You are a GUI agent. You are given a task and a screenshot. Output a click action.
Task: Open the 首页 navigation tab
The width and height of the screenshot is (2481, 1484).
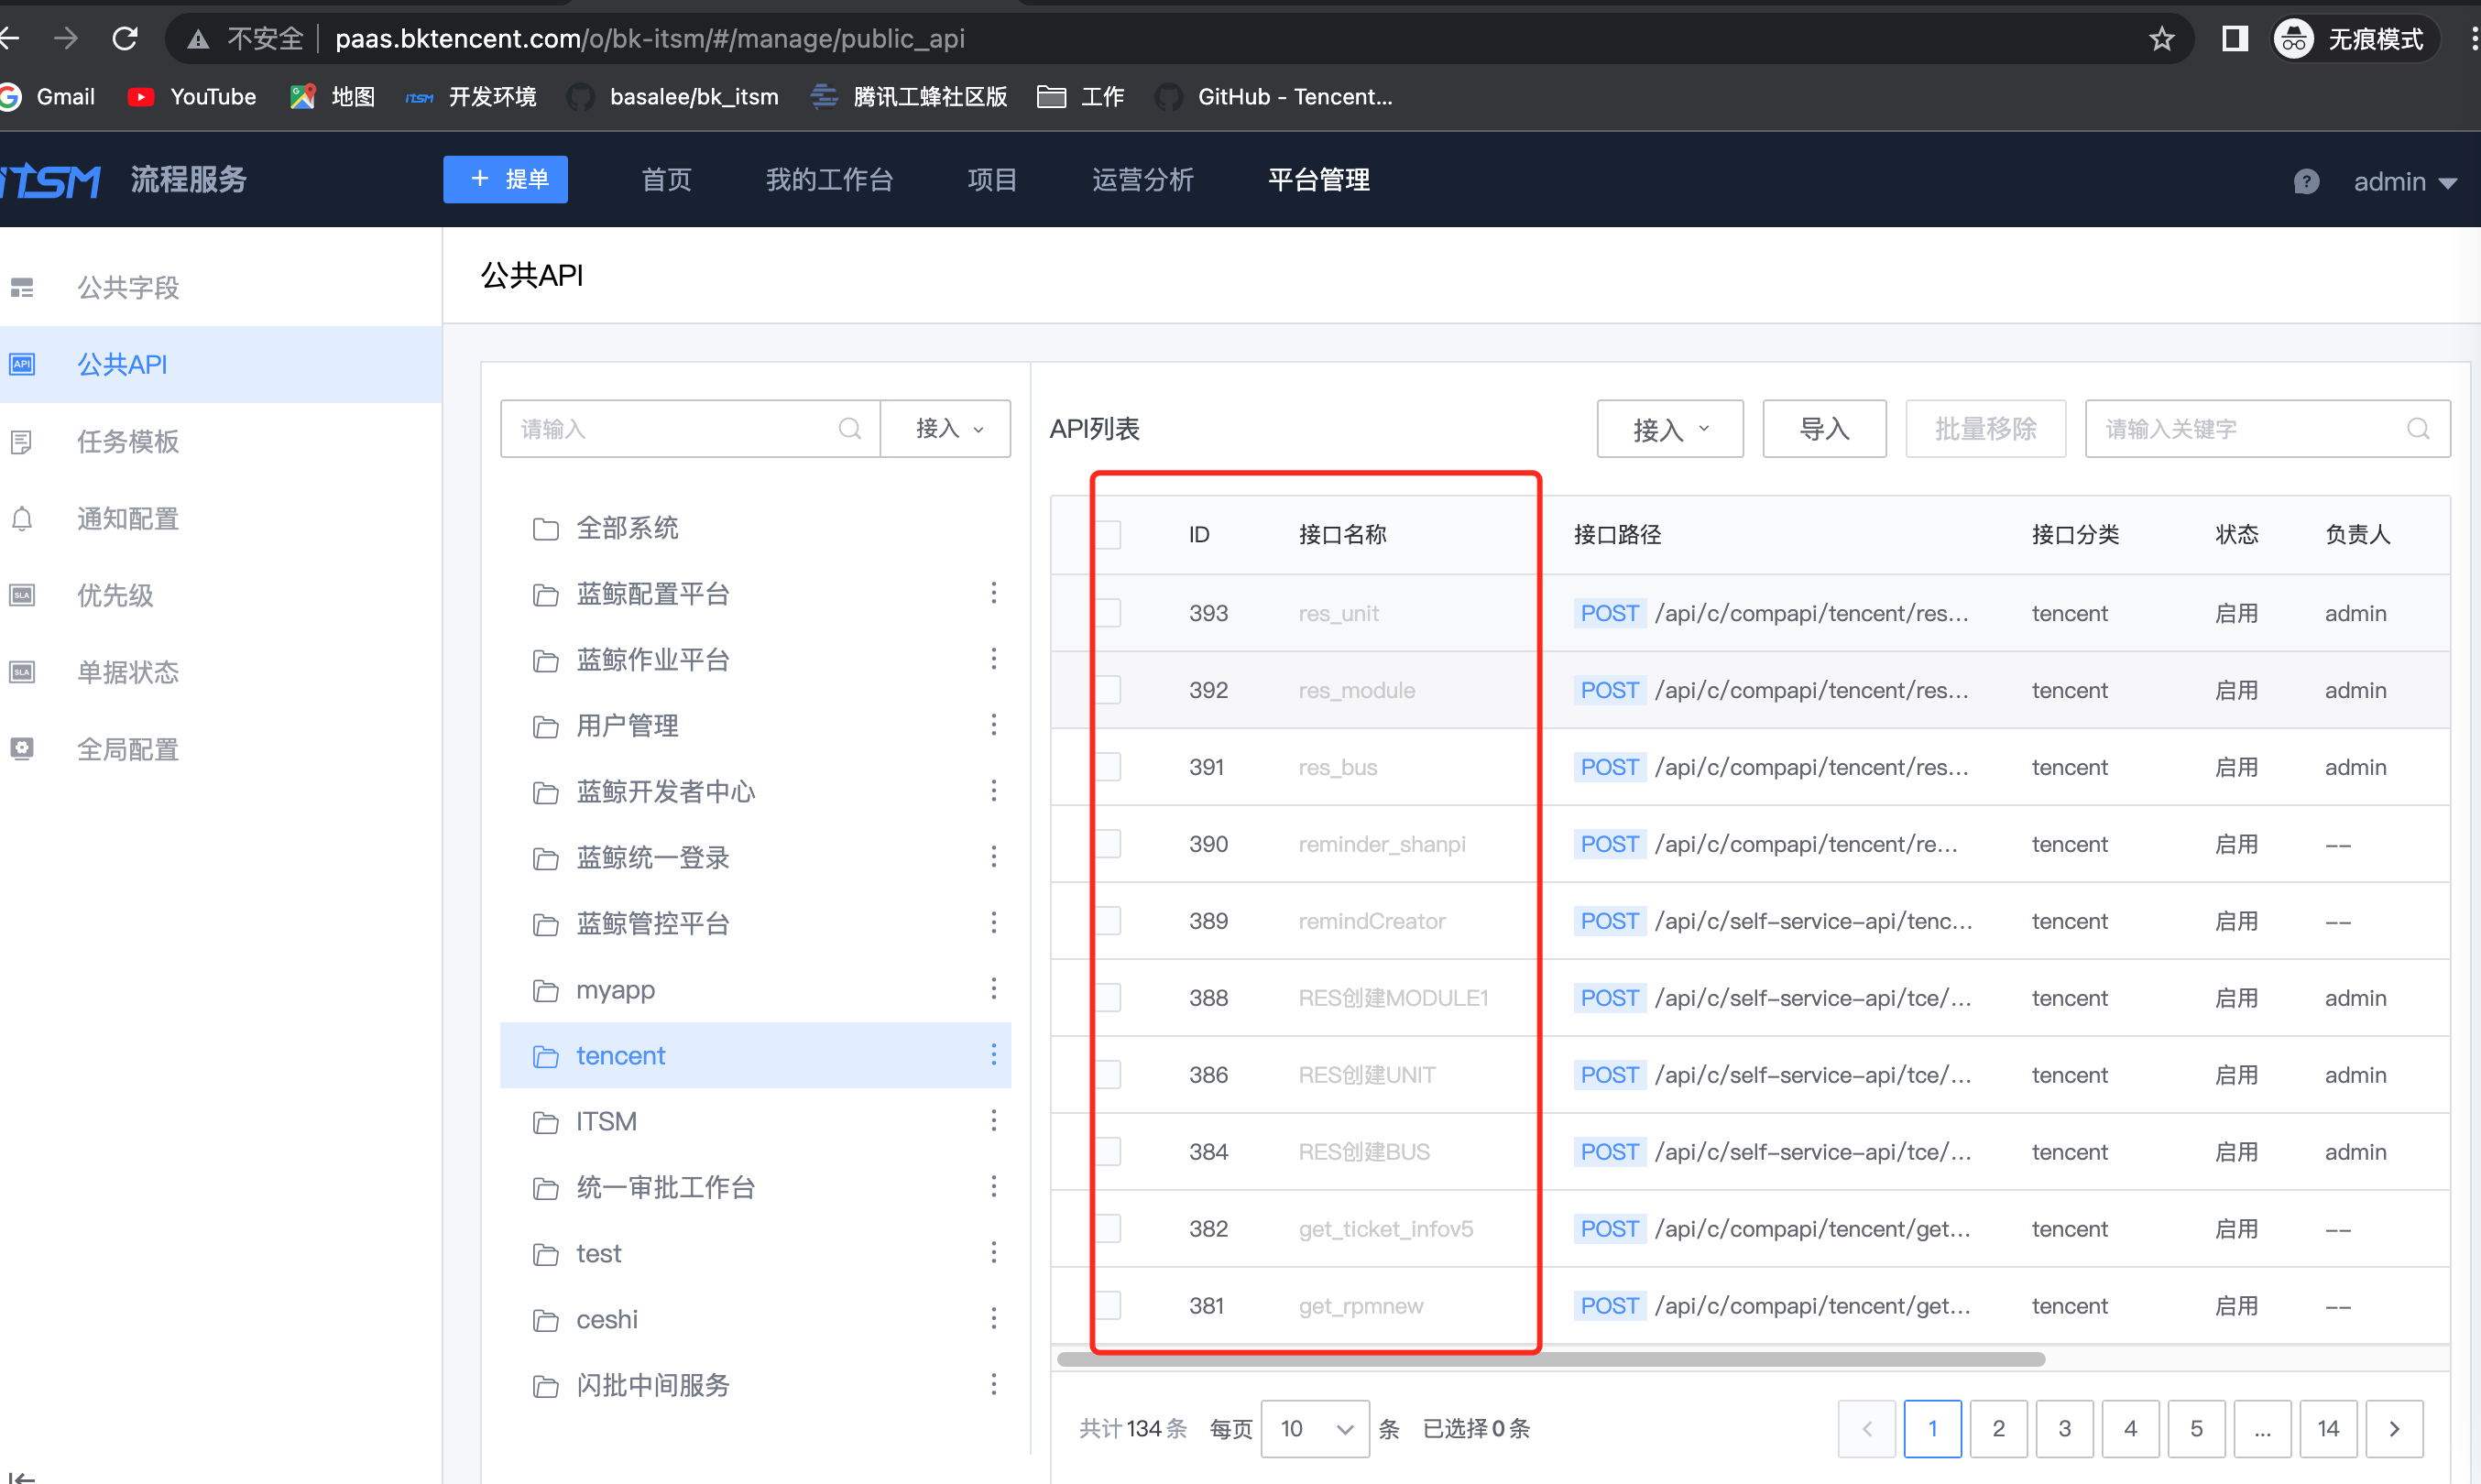point(666,180)
